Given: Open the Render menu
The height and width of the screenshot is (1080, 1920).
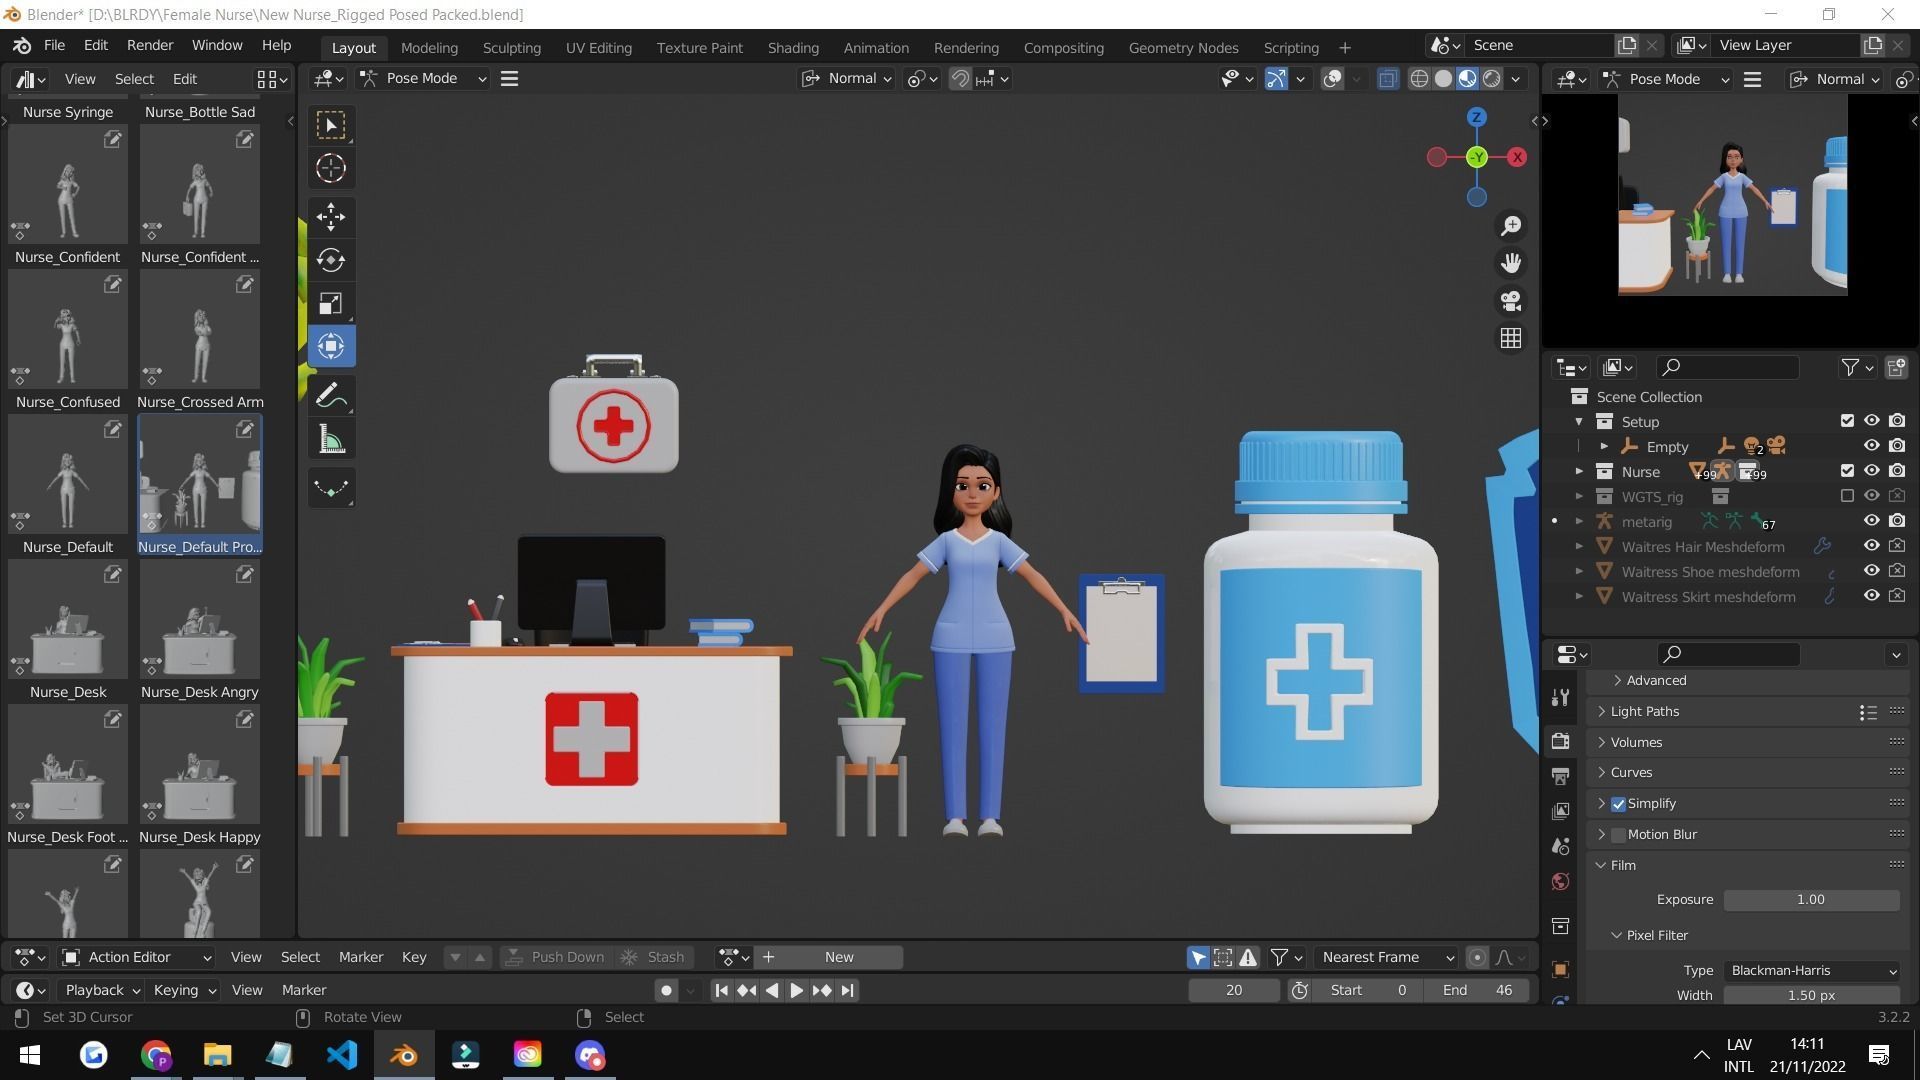Looking at the screenshot, I should click(x=150, y=46).
